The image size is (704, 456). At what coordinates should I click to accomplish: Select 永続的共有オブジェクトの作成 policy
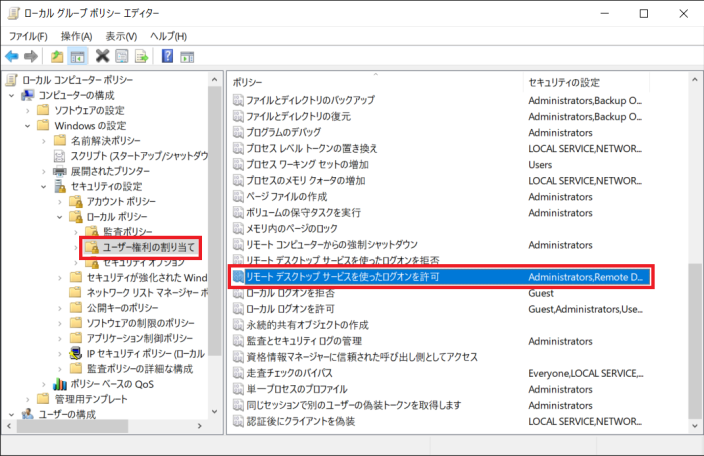tap(307, 324)
